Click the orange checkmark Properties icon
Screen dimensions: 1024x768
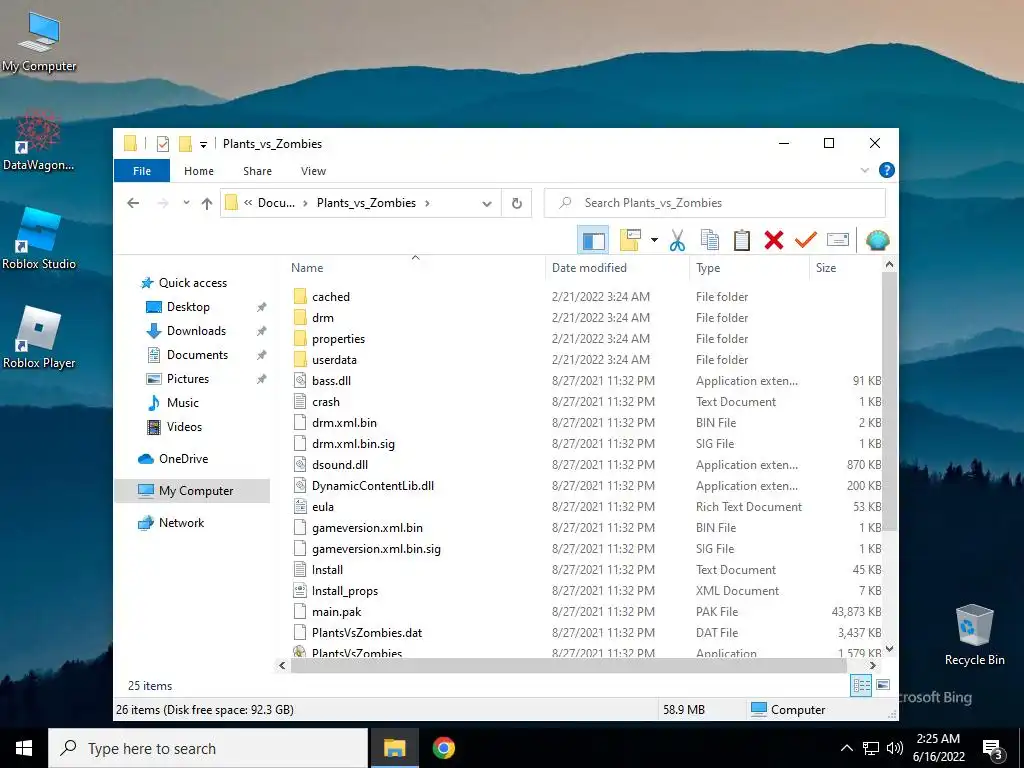point(805,240)
